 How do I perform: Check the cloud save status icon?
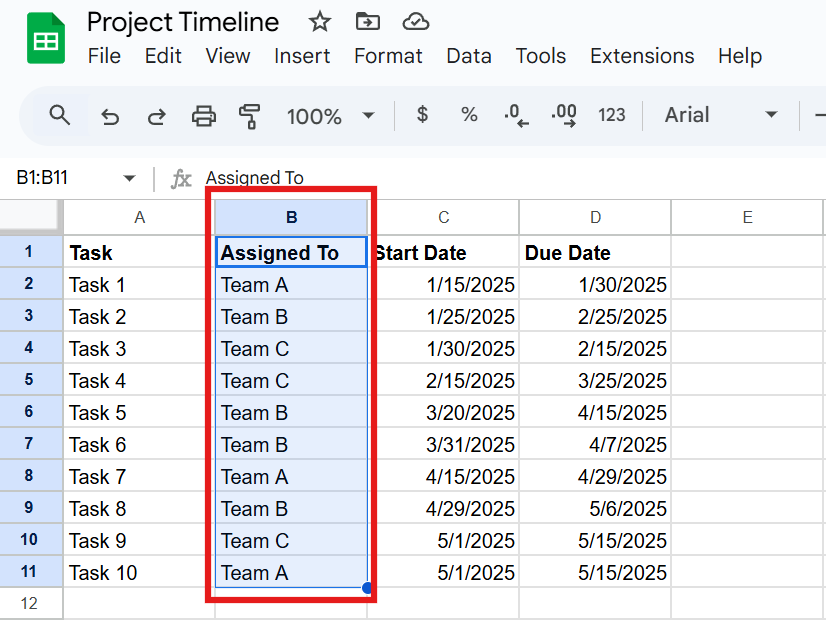(x=415, y=22)
